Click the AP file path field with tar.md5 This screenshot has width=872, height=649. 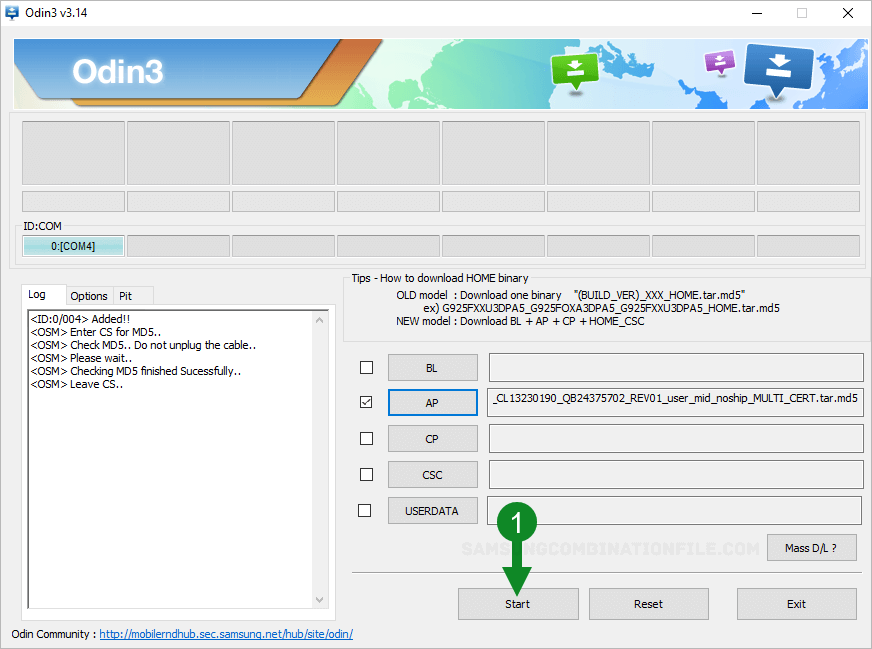(x=676, y=402)
